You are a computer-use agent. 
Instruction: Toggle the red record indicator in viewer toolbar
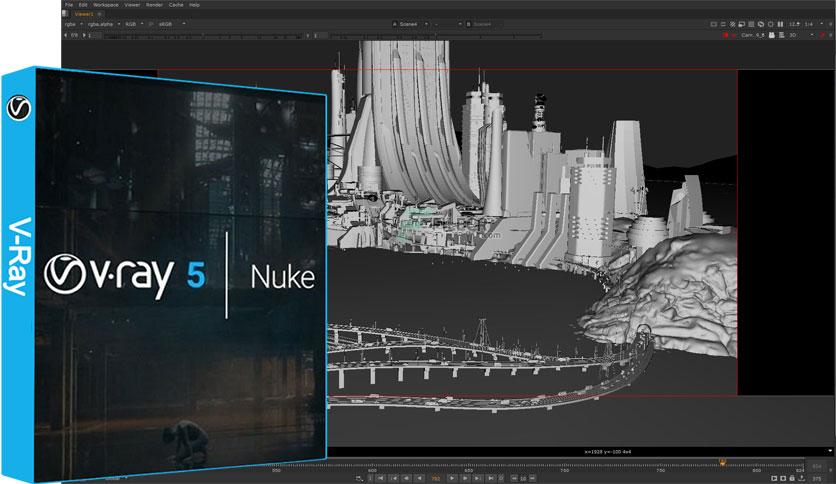(726, 35)
